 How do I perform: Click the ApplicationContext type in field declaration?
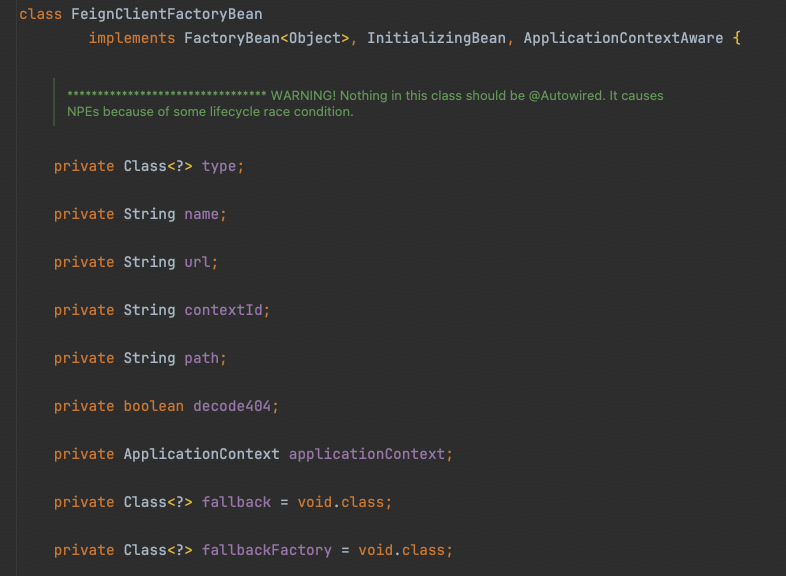pos(201,454)
